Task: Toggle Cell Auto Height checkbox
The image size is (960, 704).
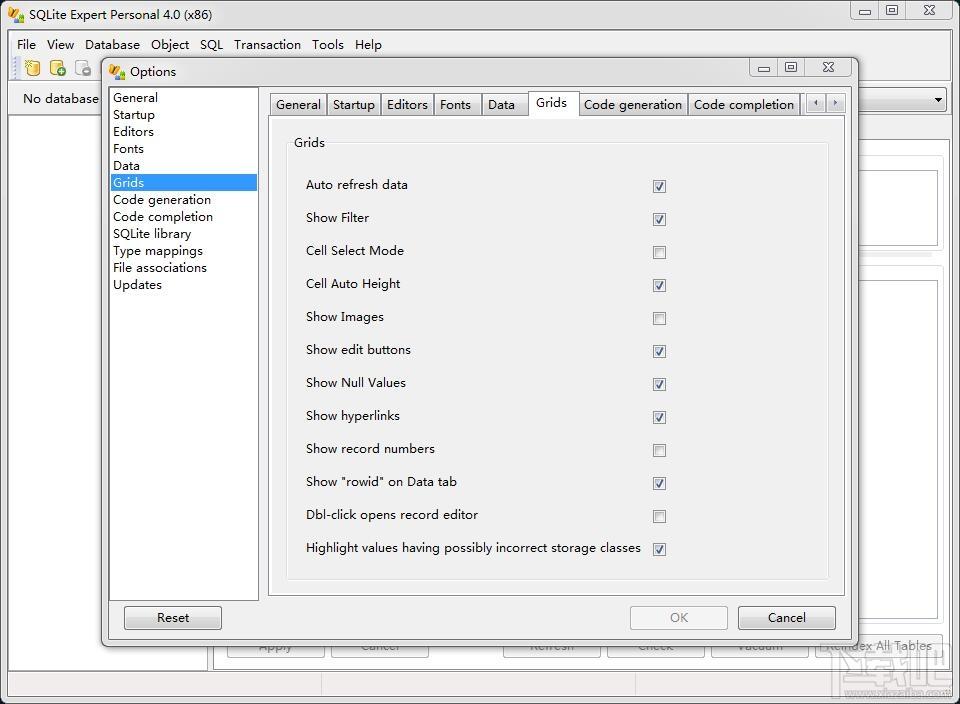Action: tap(659, 285)
